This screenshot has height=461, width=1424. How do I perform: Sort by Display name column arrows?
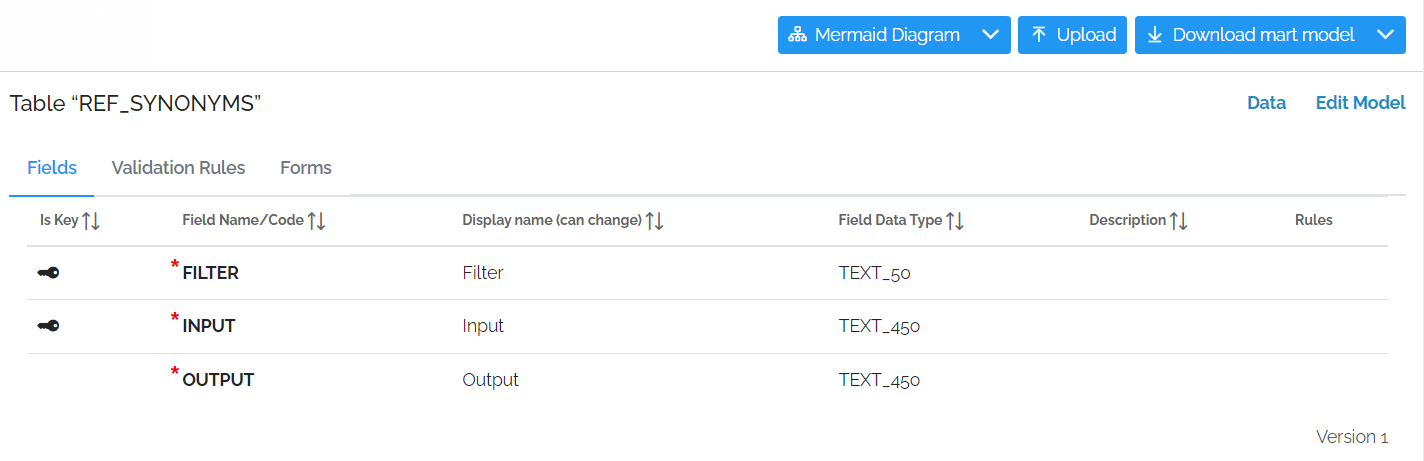[x=655, y=221]
